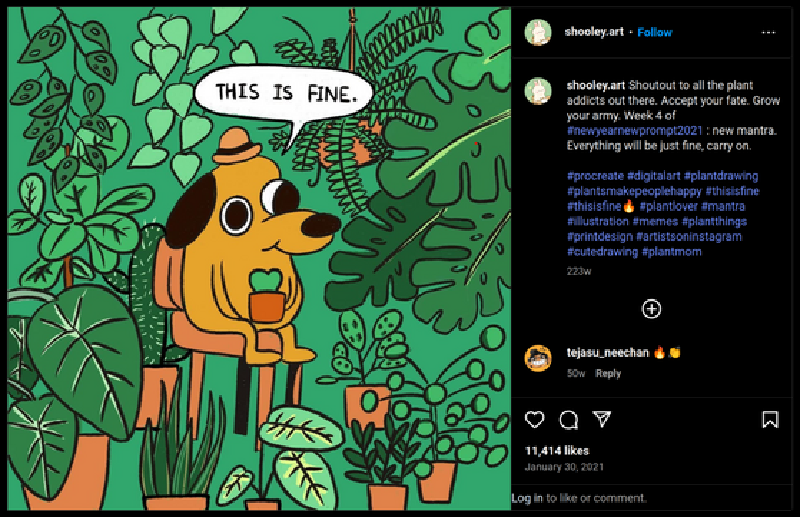Load more comments with the plus circle
Viewport: 800px width, 517px height.
coord(651,309)
